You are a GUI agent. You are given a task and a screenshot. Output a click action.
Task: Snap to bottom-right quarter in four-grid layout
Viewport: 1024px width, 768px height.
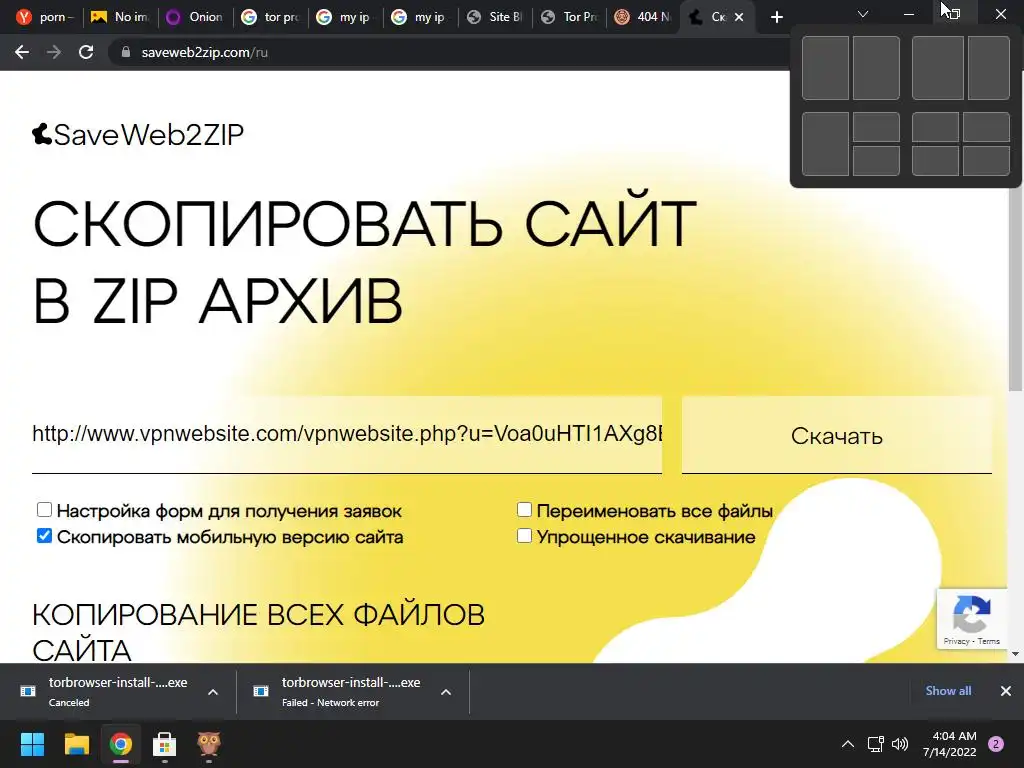point(986,161)
